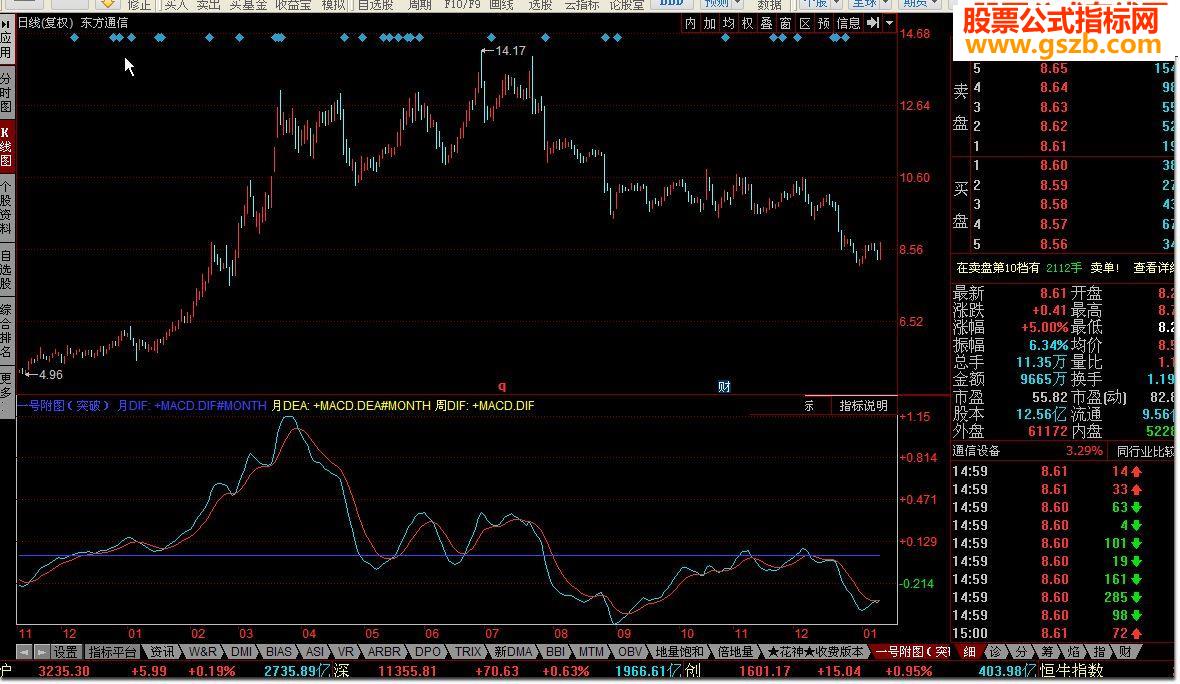Click the 卖单! link in order panel
This screenshot has width=1180, height=684.
click(x=1105, y=268)
